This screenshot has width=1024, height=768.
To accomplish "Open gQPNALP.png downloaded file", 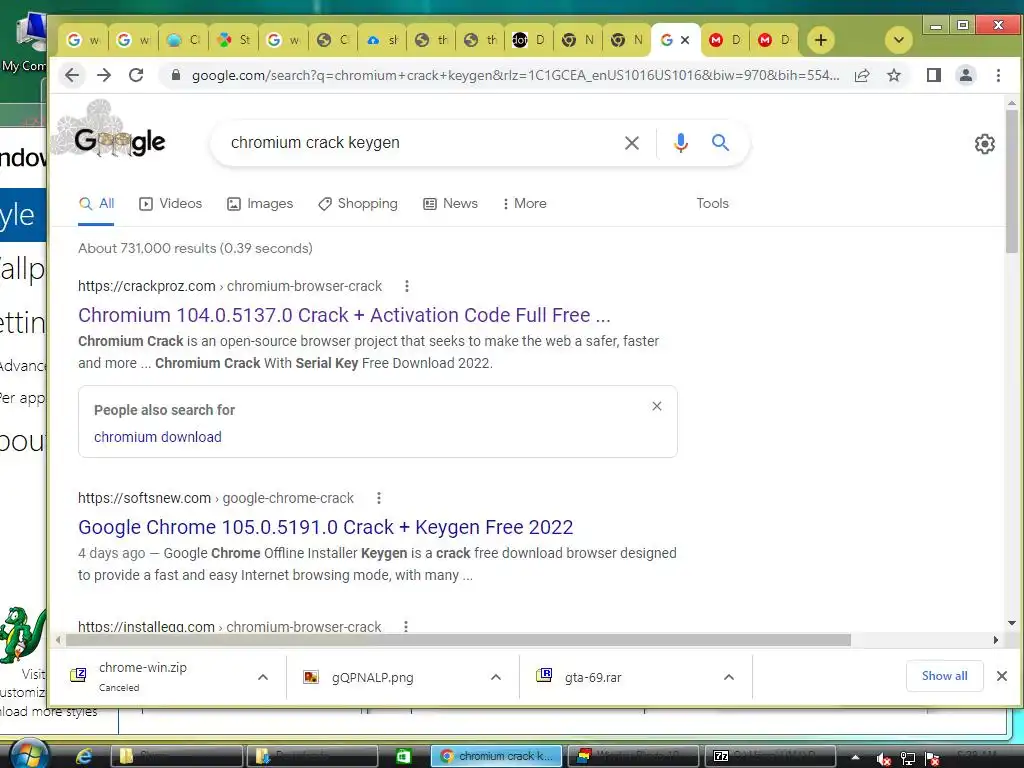I will [x=372, y=678].
